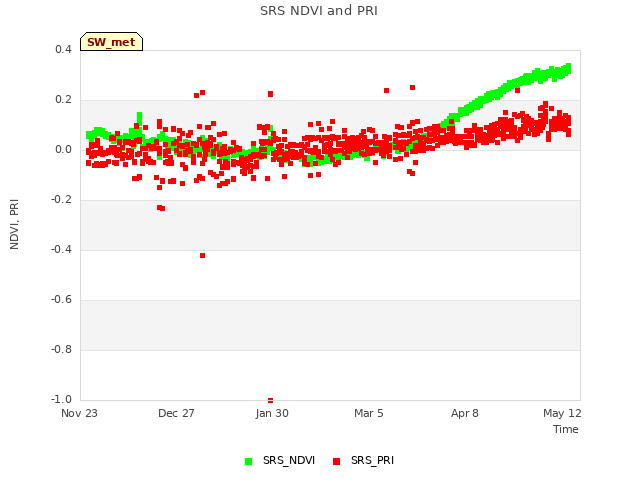Click the Nov 23 date tick label

pos(79,413)
